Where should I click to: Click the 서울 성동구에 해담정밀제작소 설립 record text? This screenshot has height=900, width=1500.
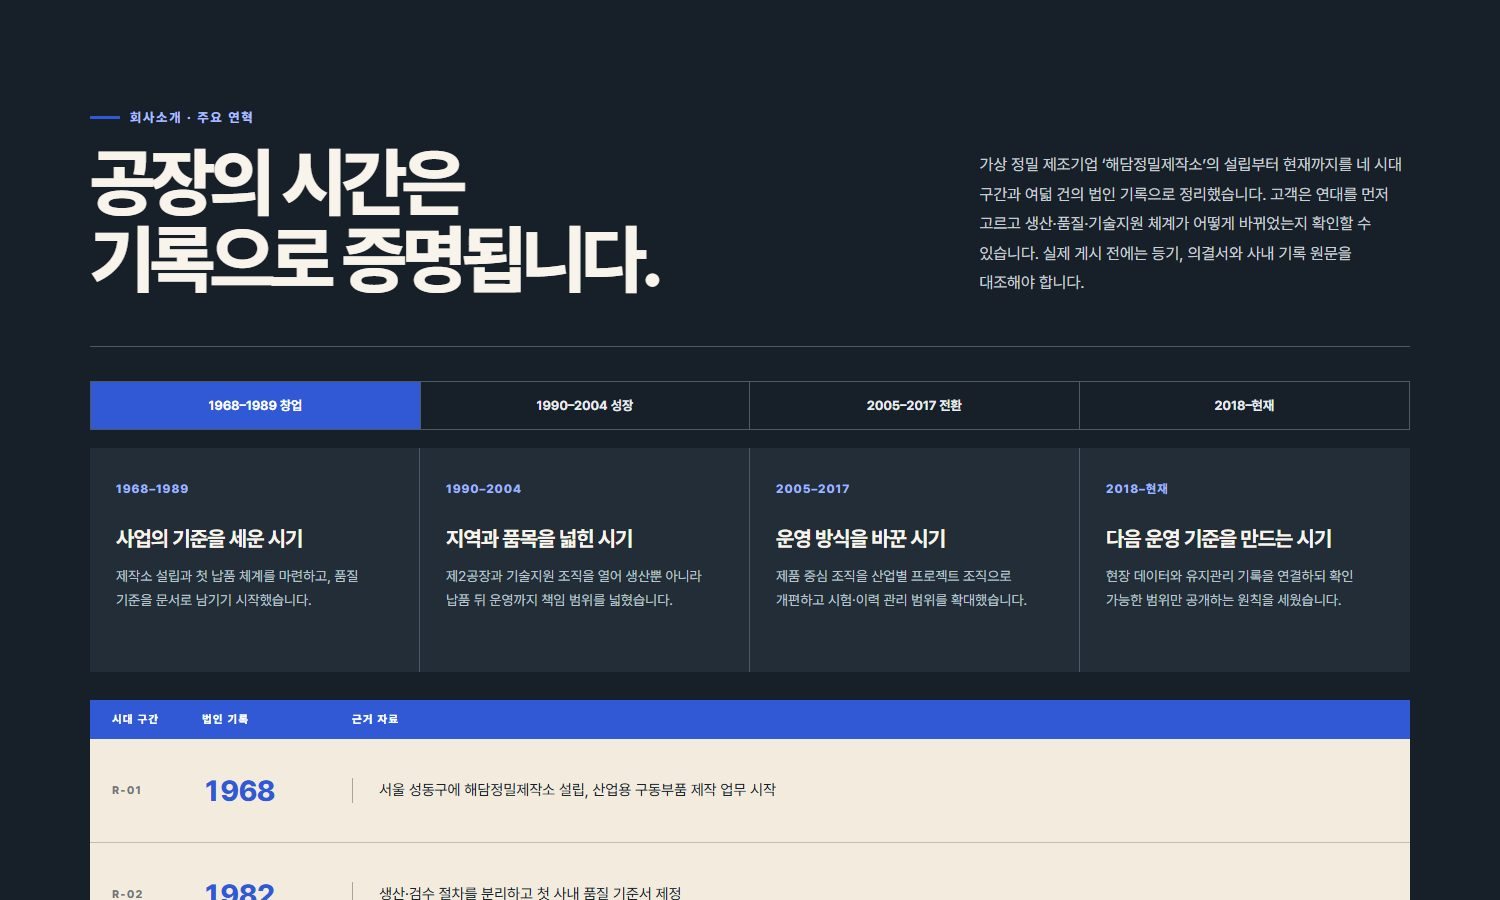tap(577, 790)
